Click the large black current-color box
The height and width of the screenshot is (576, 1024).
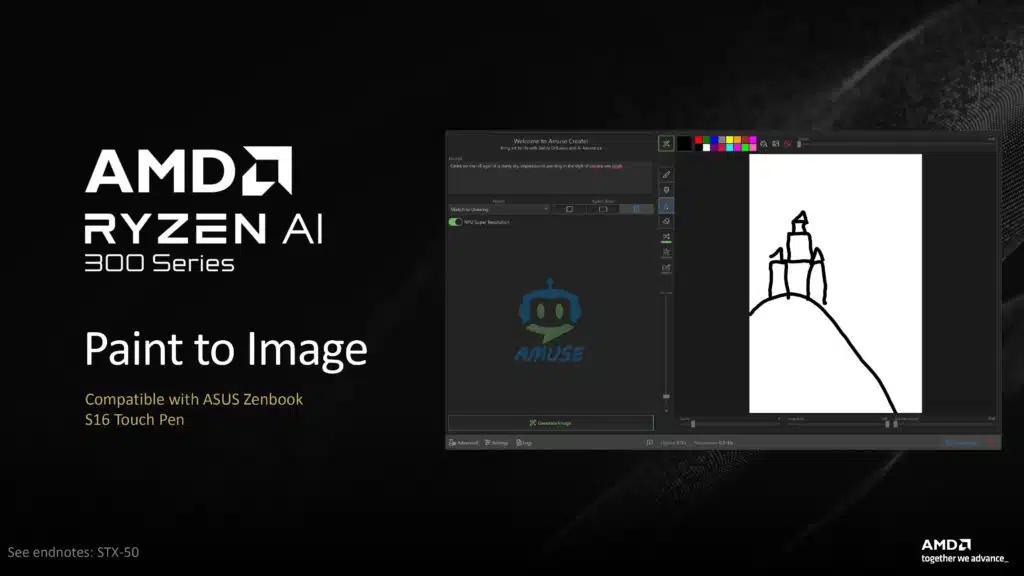(x=684, y=144)
